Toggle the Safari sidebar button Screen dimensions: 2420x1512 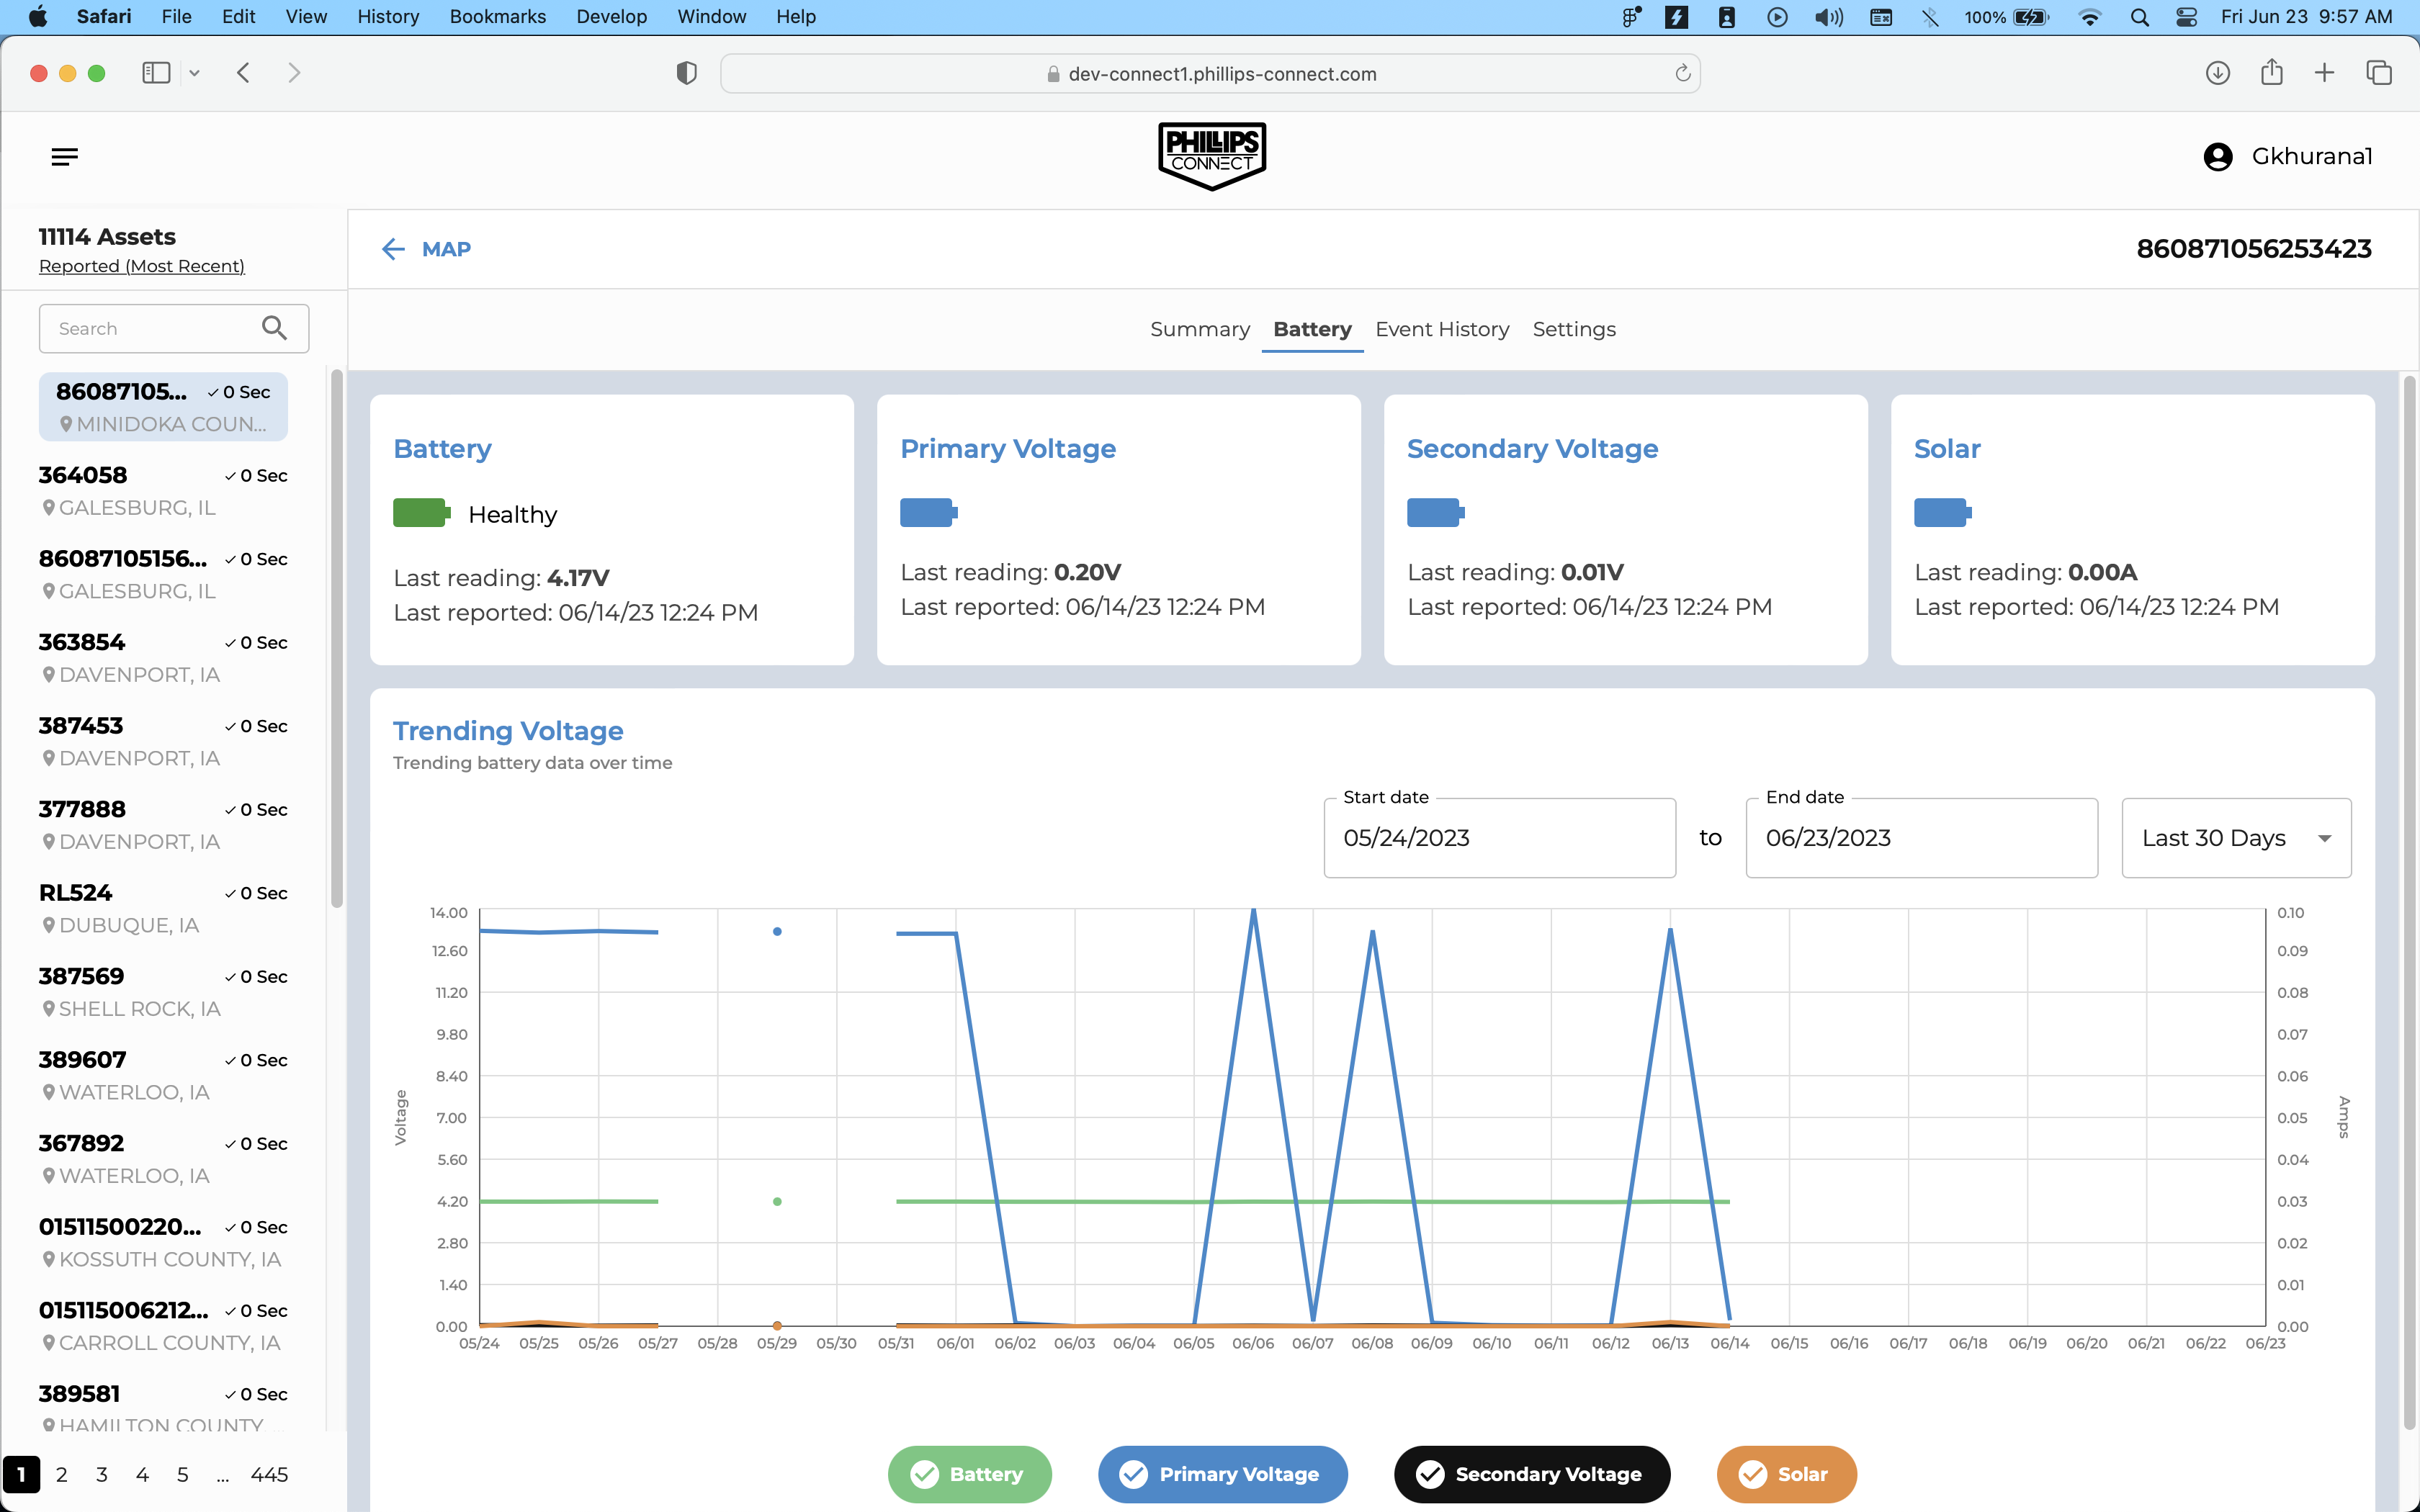[156, 73]
